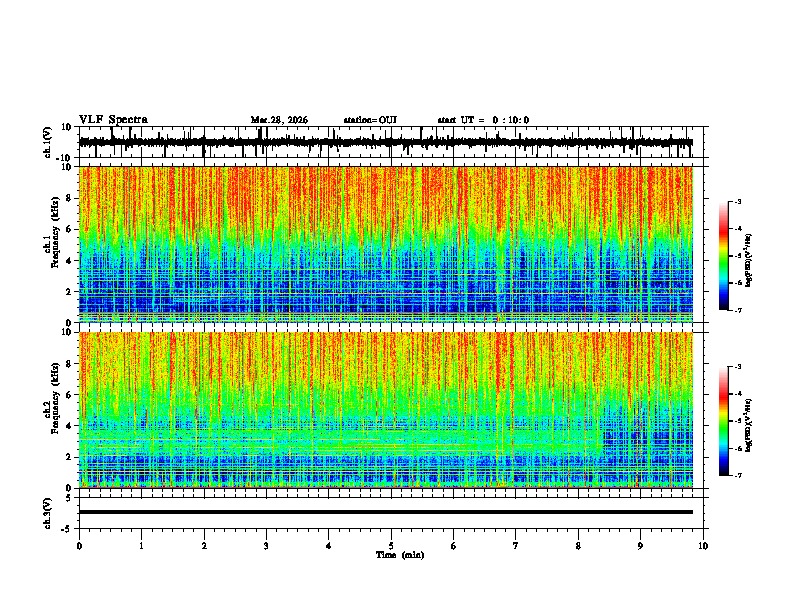This screenshot has width=792, height=612.
Task: Select the "start UT = 0 : 10: 0" text
Action: [x=483, y=120]
